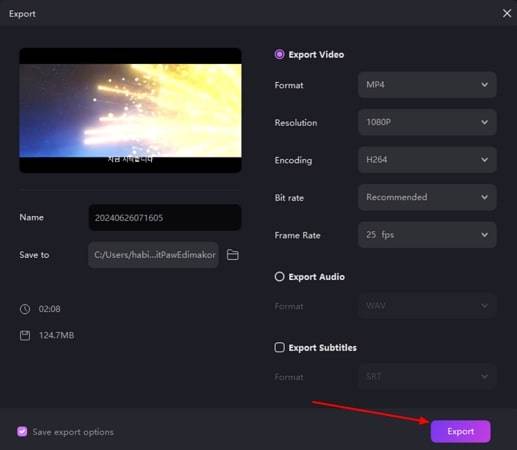Uncheck Save export options checkbox
Image resolution: width=517 pixels, height=450 pixels.
pos(22,432)
